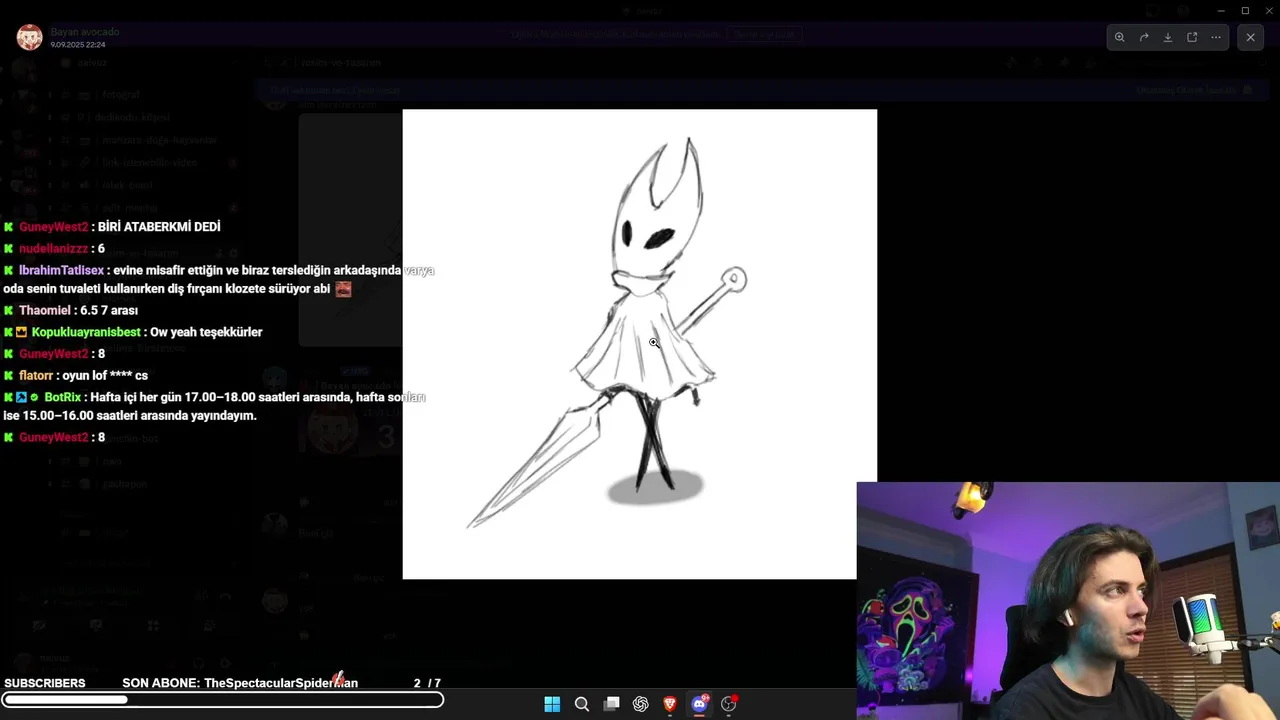1280x720 pixels.
Task: Open OBS Studio from the taskbar
Action: pyautogui.click(x=729, y=704)
